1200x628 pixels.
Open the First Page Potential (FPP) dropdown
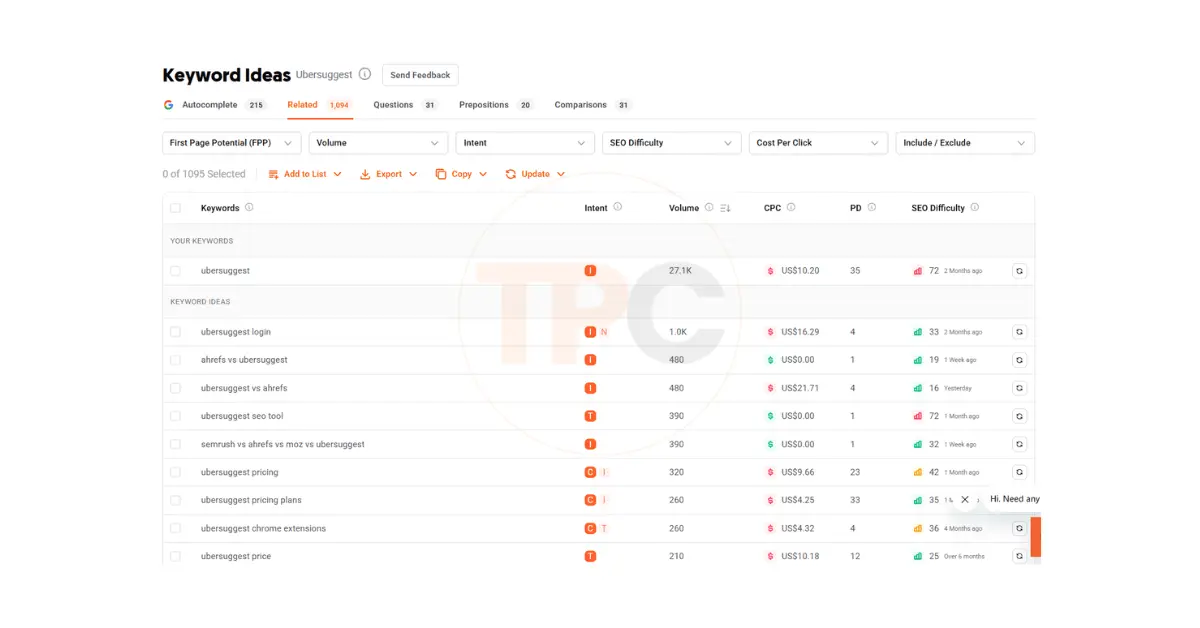pyautogui.click(x=231, y=143)
